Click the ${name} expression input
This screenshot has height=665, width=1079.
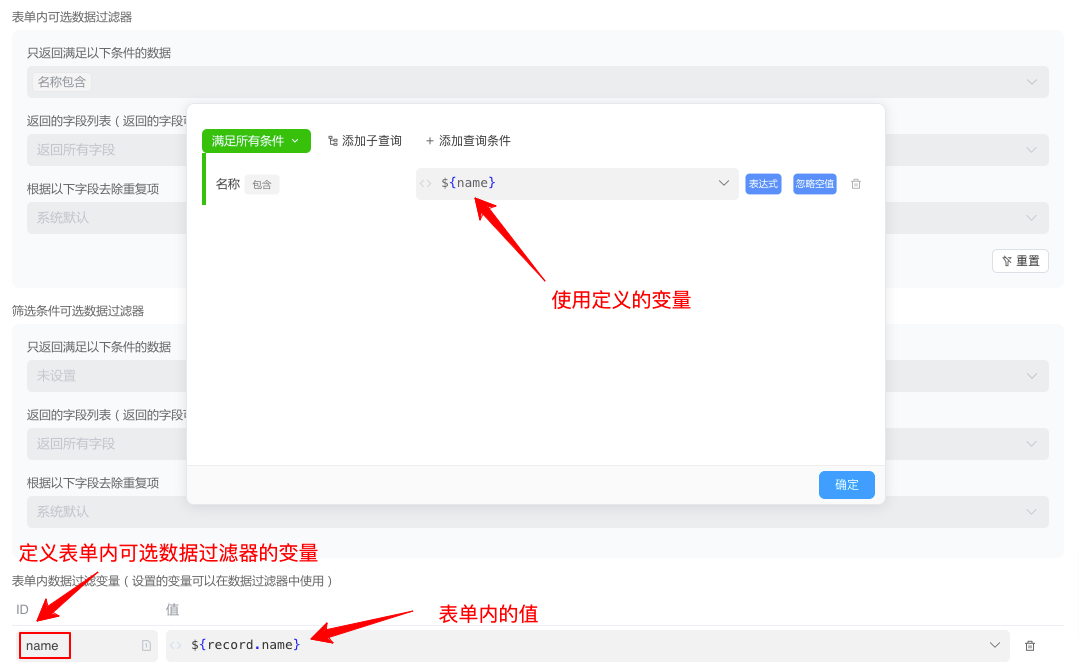(570, 184)
